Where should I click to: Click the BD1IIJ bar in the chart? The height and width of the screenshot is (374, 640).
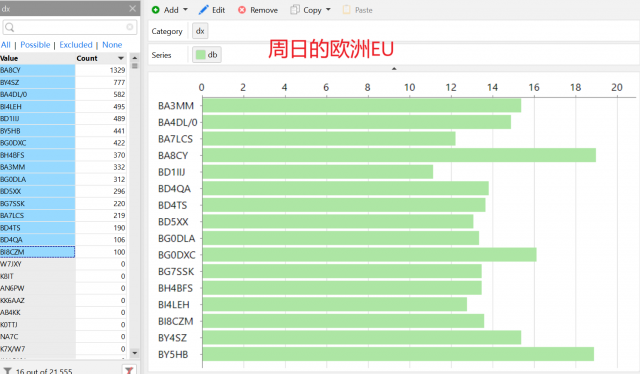click(x=318, y=172)
